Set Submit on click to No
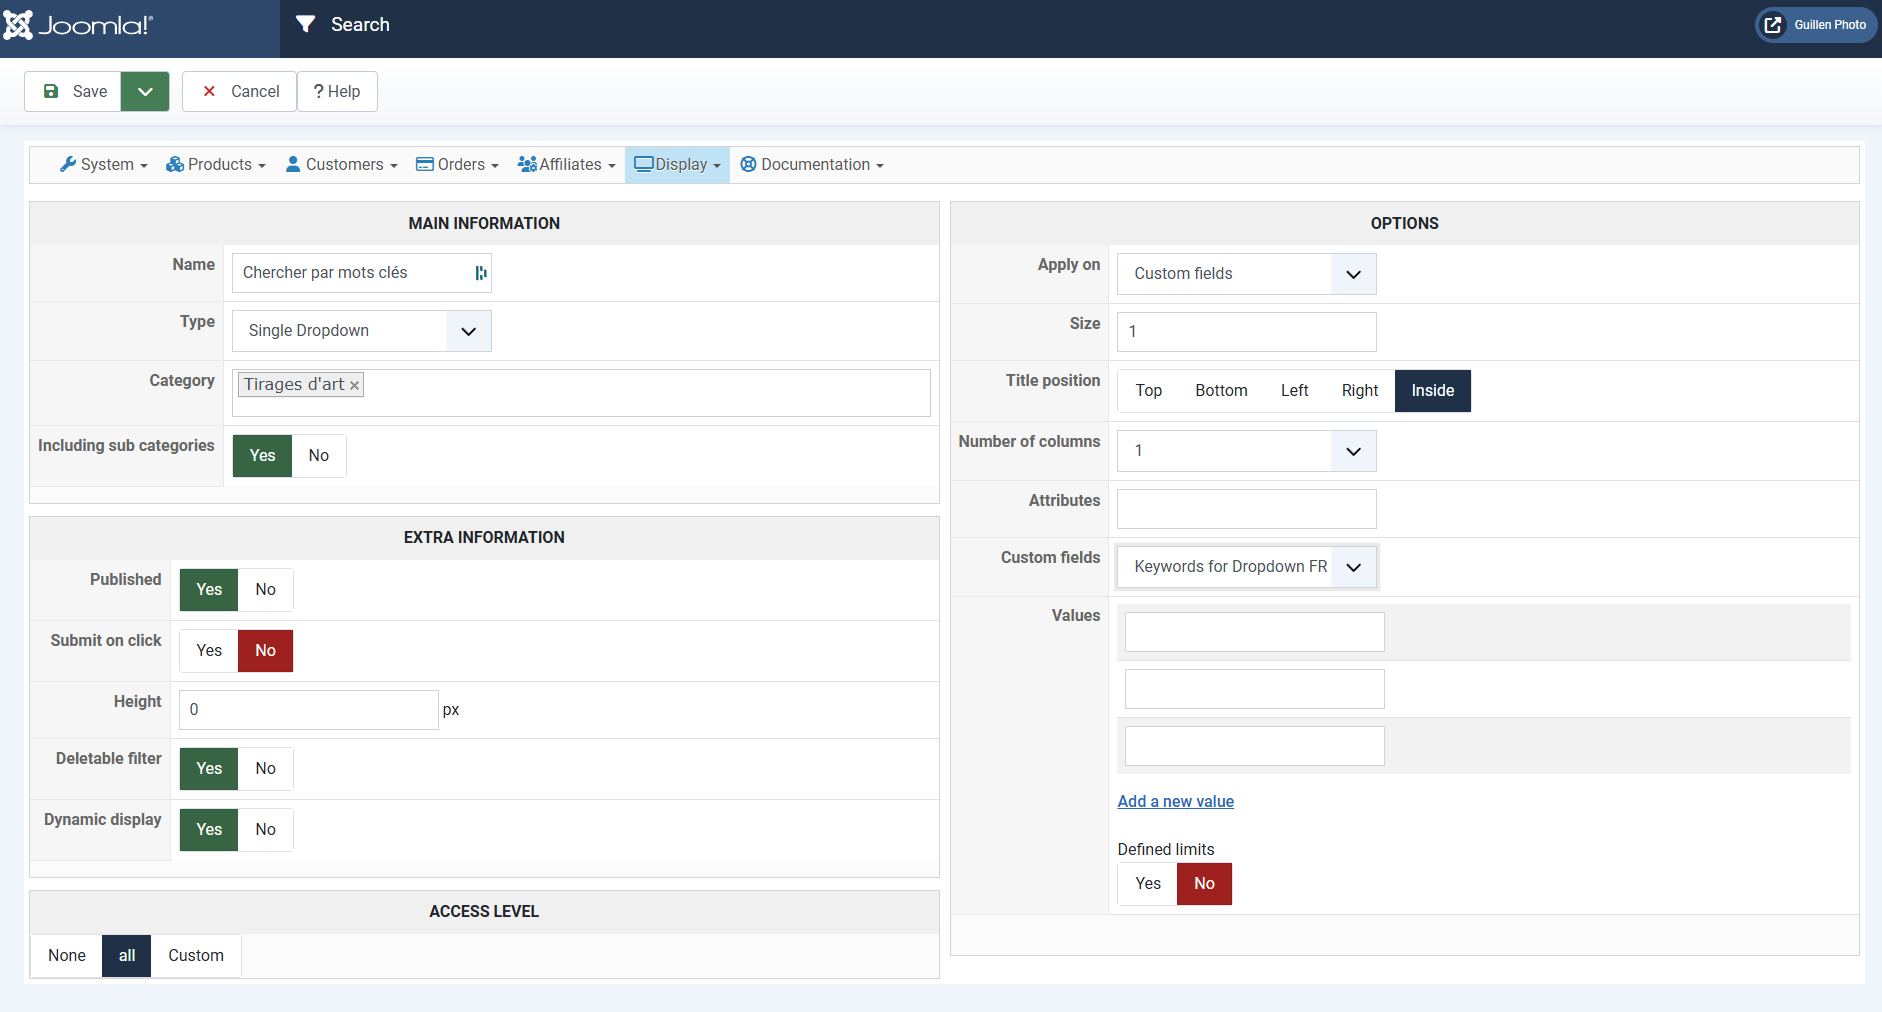Screen dimensions: 1882x1012 [x=265, y=651]
